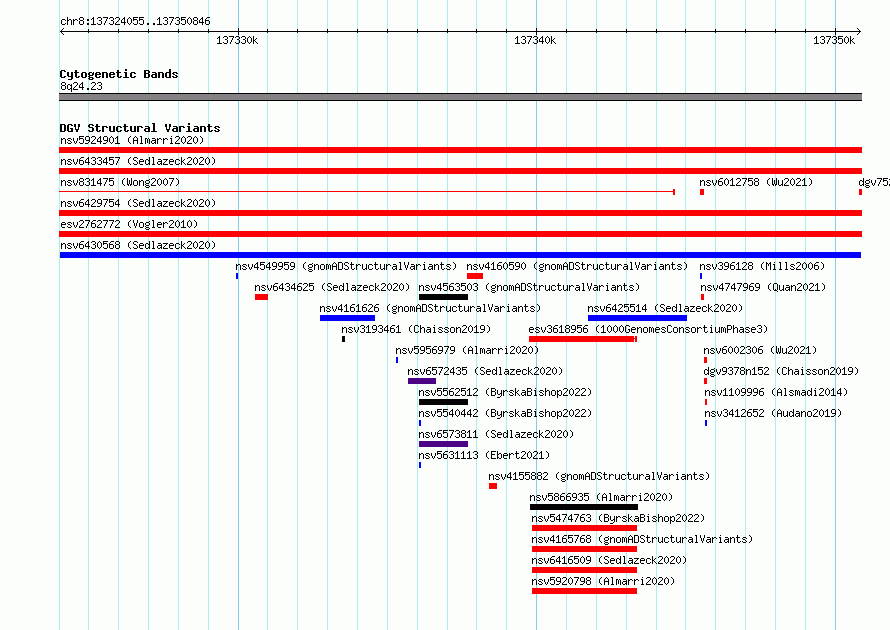Click the 137350k ruler tick label
This screenshot has height=630, width=890.
[x=834, y=40]
